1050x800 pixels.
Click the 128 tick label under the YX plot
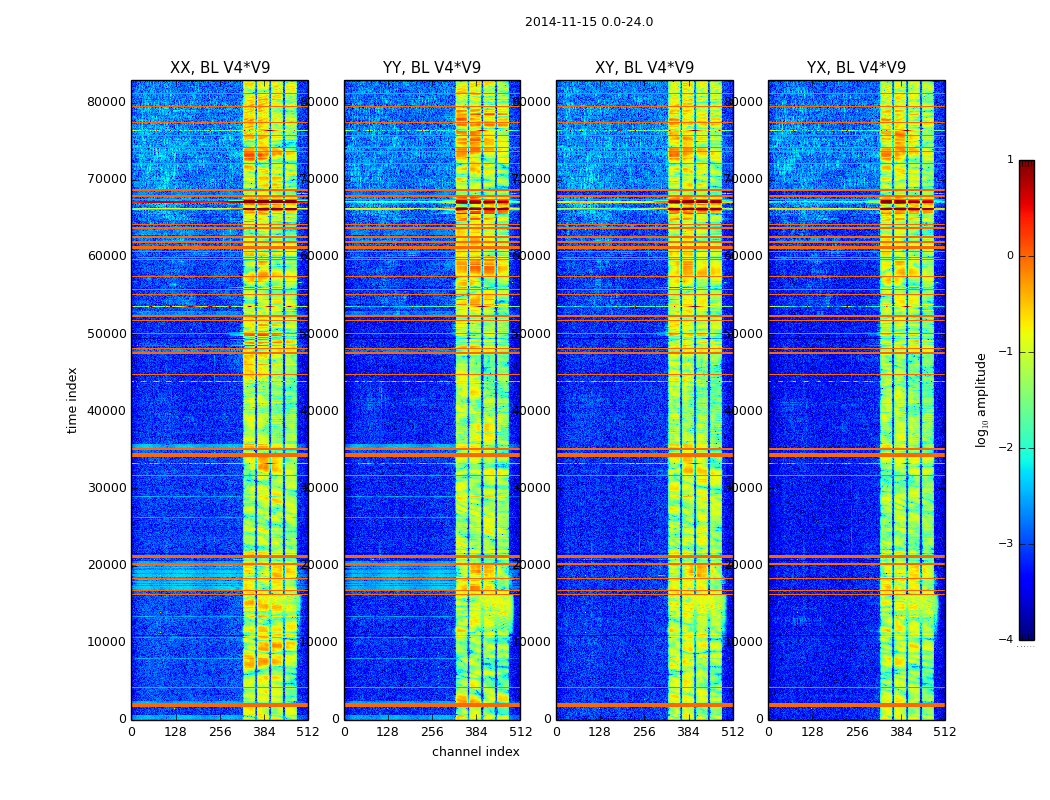pyautogui.click(x=812, y=732)
